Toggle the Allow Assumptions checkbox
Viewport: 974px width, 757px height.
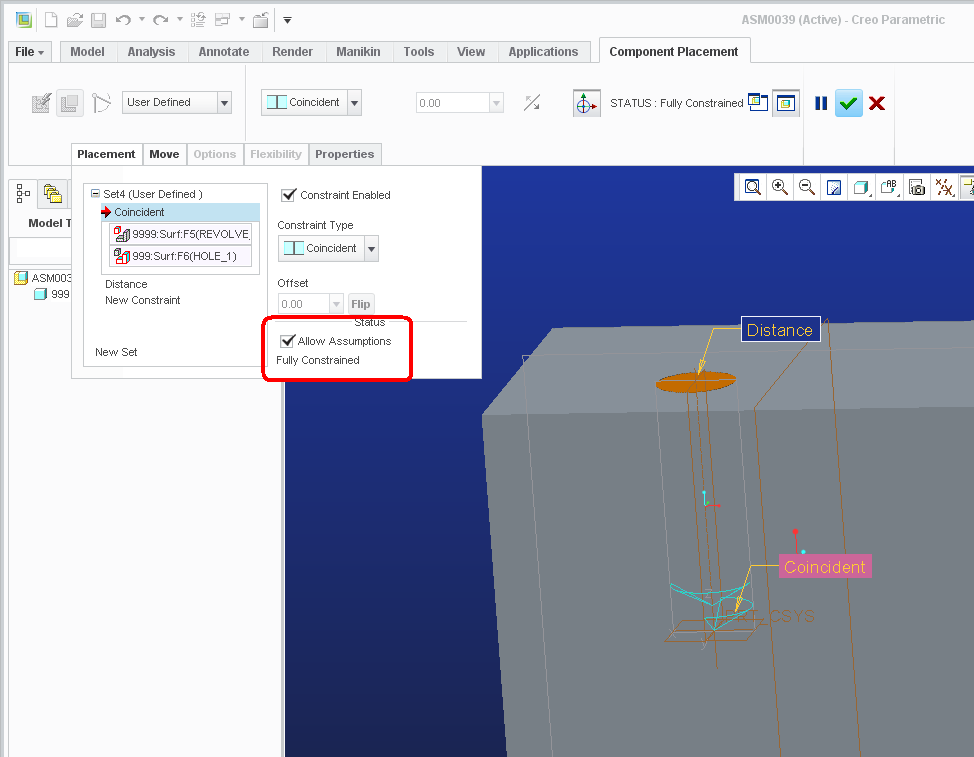coord(287,341)
